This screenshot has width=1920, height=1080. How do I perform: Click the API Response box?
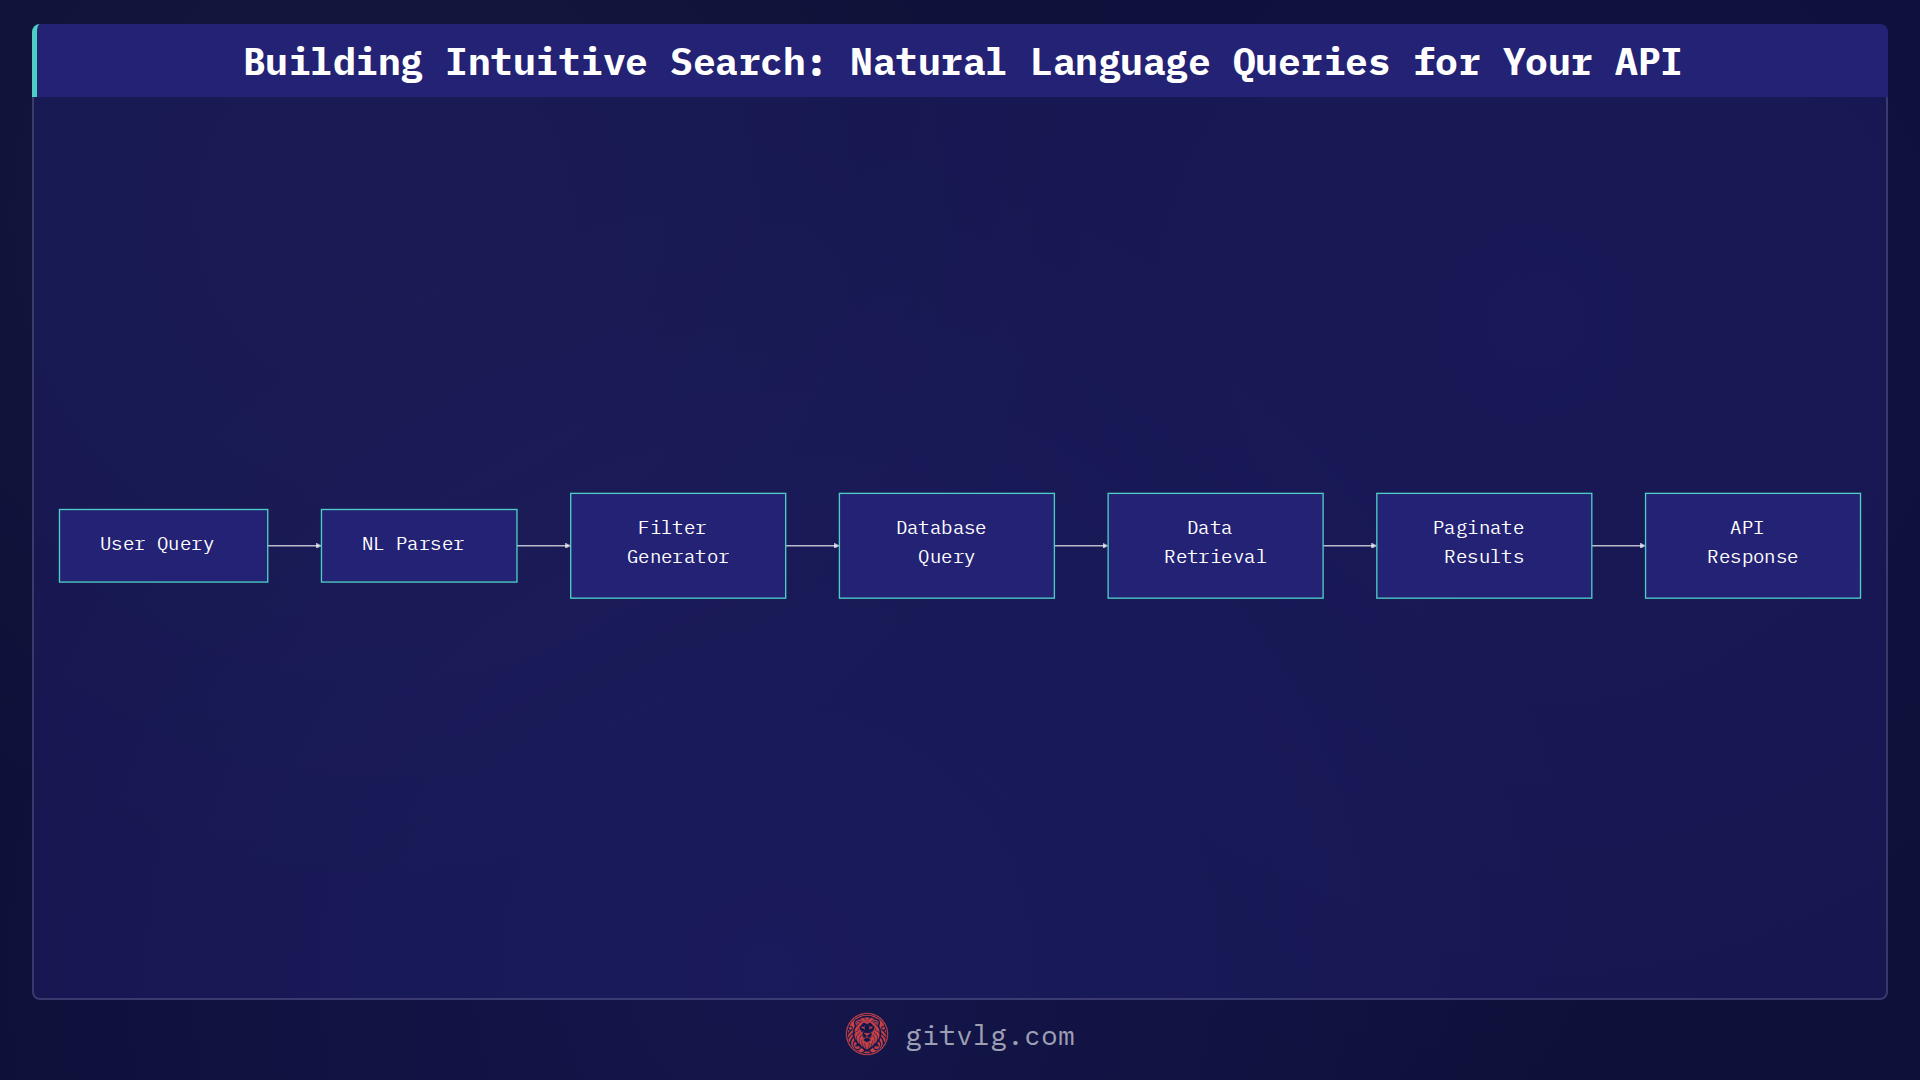(1753, 546)
